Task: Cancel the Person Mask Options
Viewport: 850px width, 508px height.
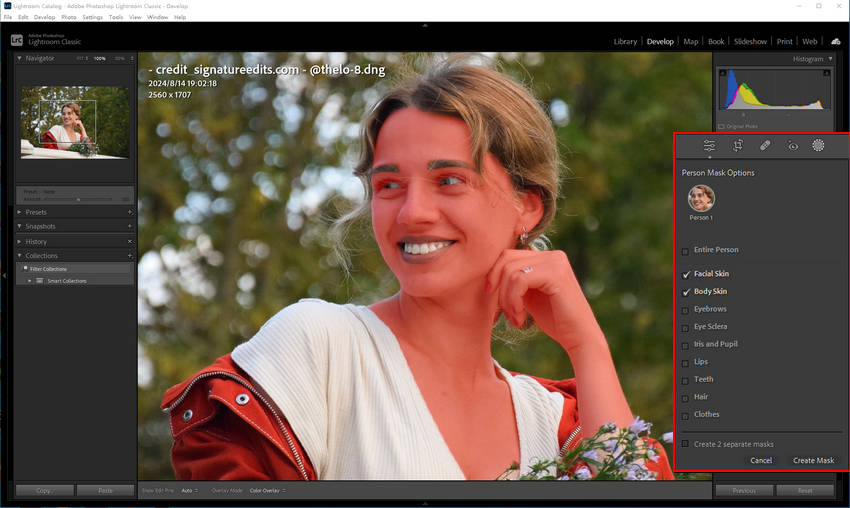Action: pyautogui.click(x=761, y=460)
